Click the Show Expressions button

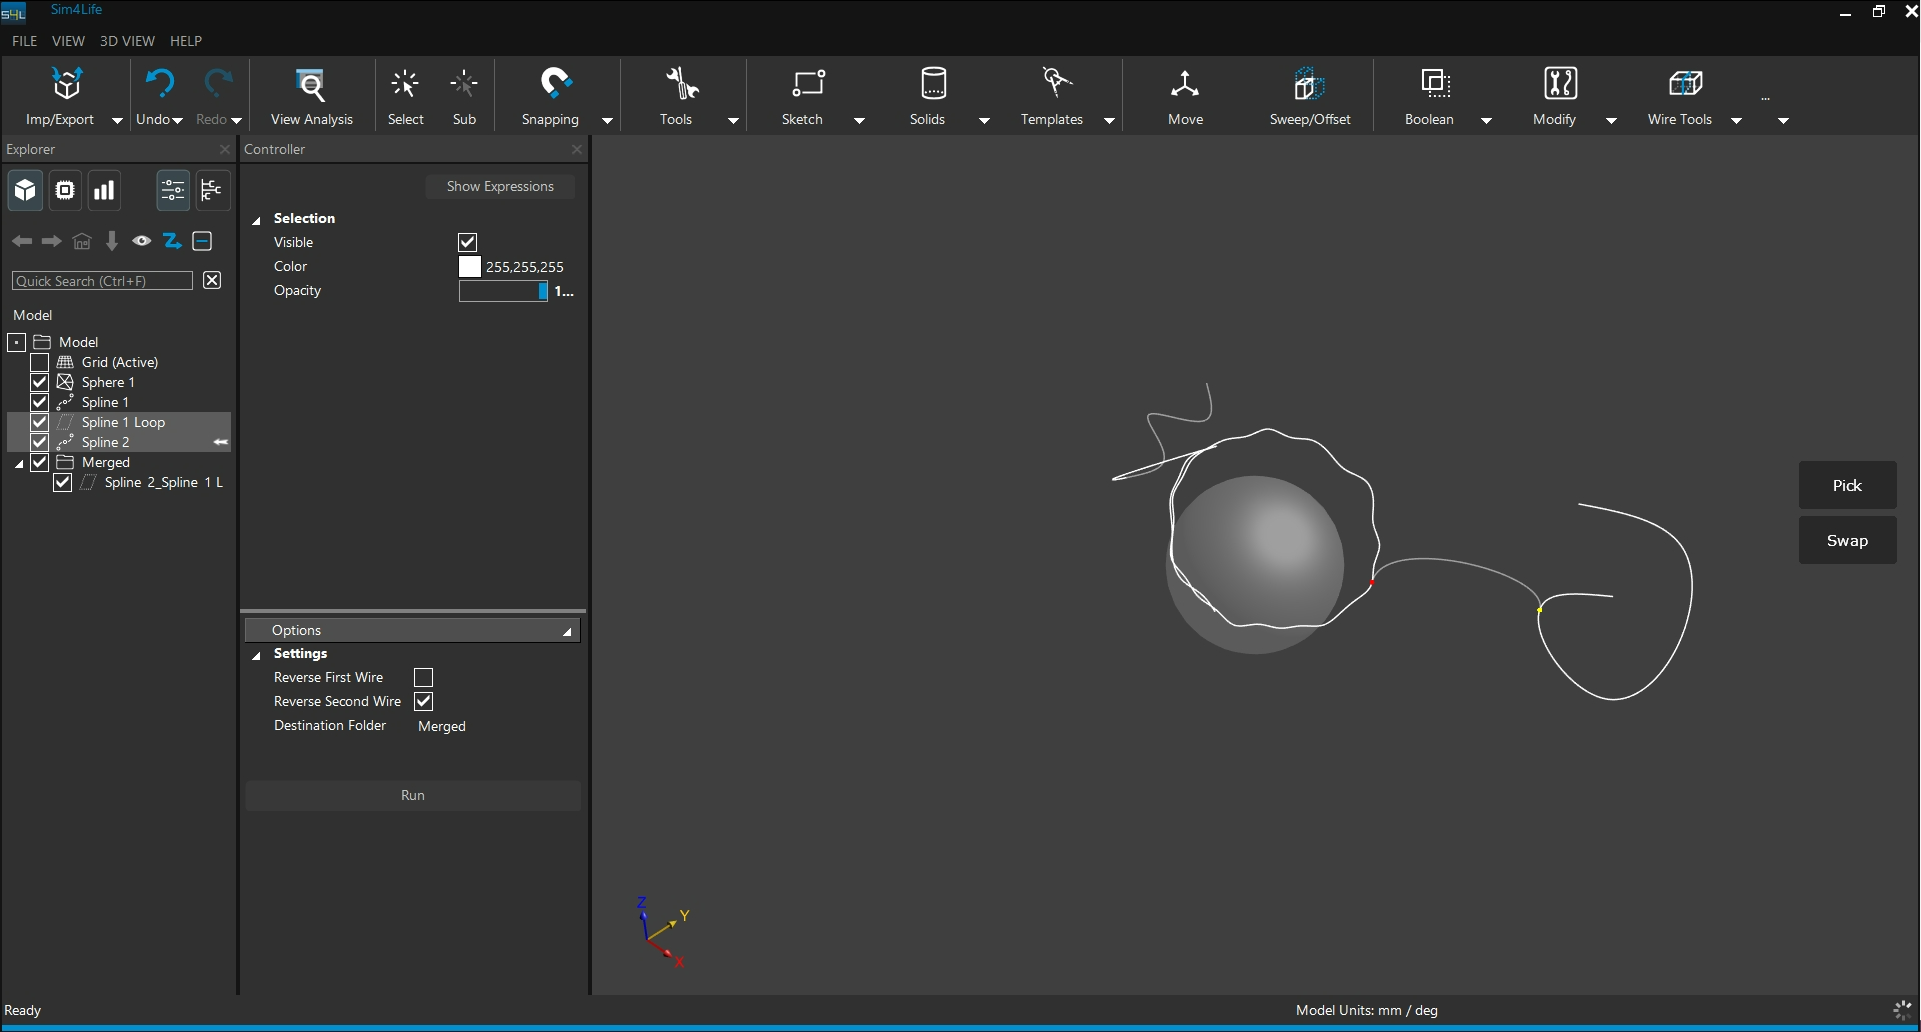500,187
